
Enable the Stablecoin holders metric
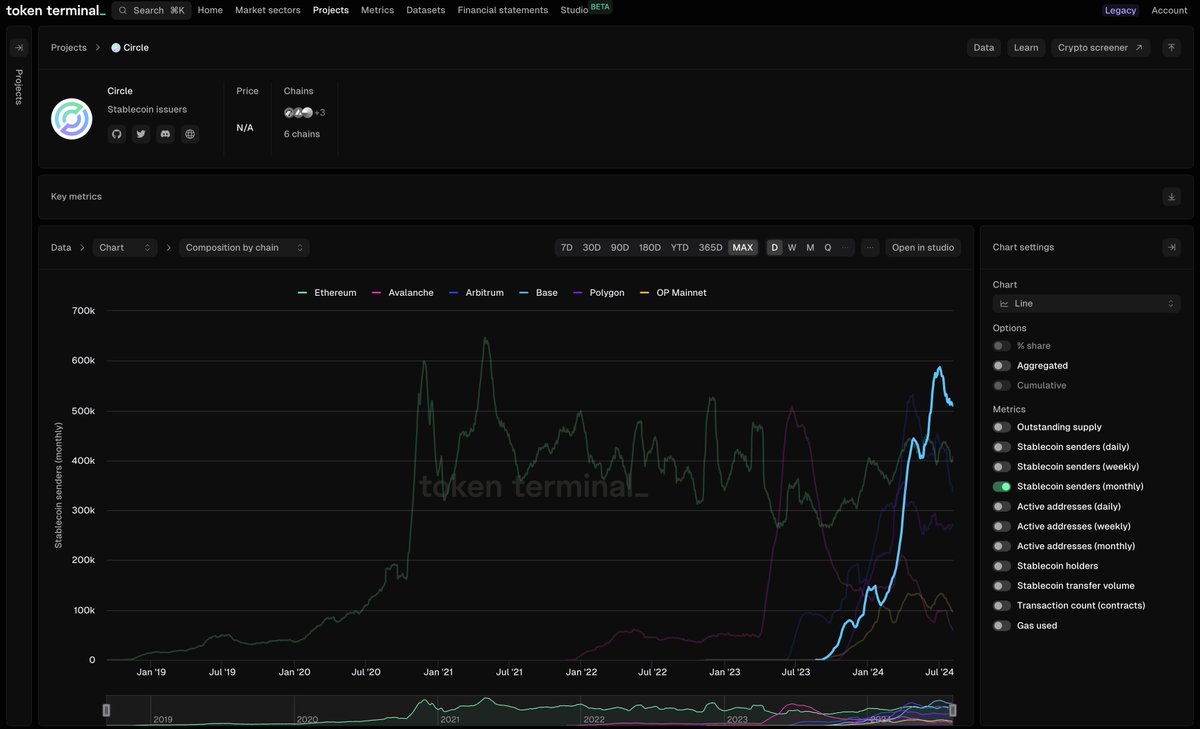pyautogui.click(x=1001, y=566)
